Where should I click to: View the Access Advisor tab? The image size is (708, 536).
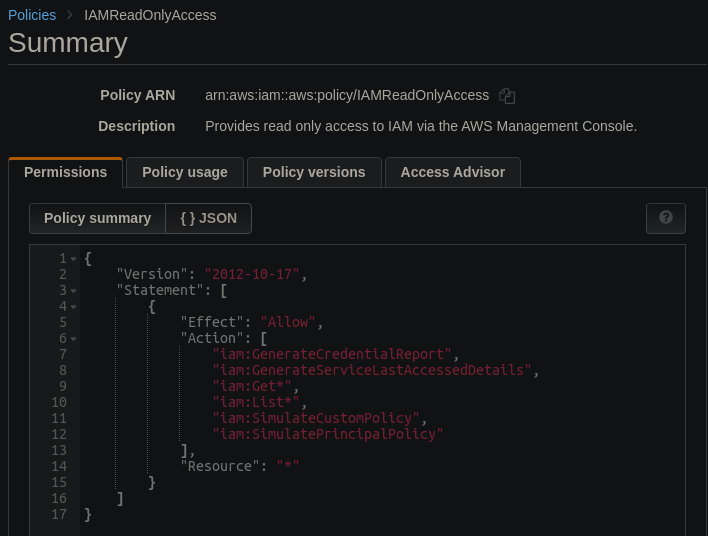pyautogui.click(x=452, y=172)
